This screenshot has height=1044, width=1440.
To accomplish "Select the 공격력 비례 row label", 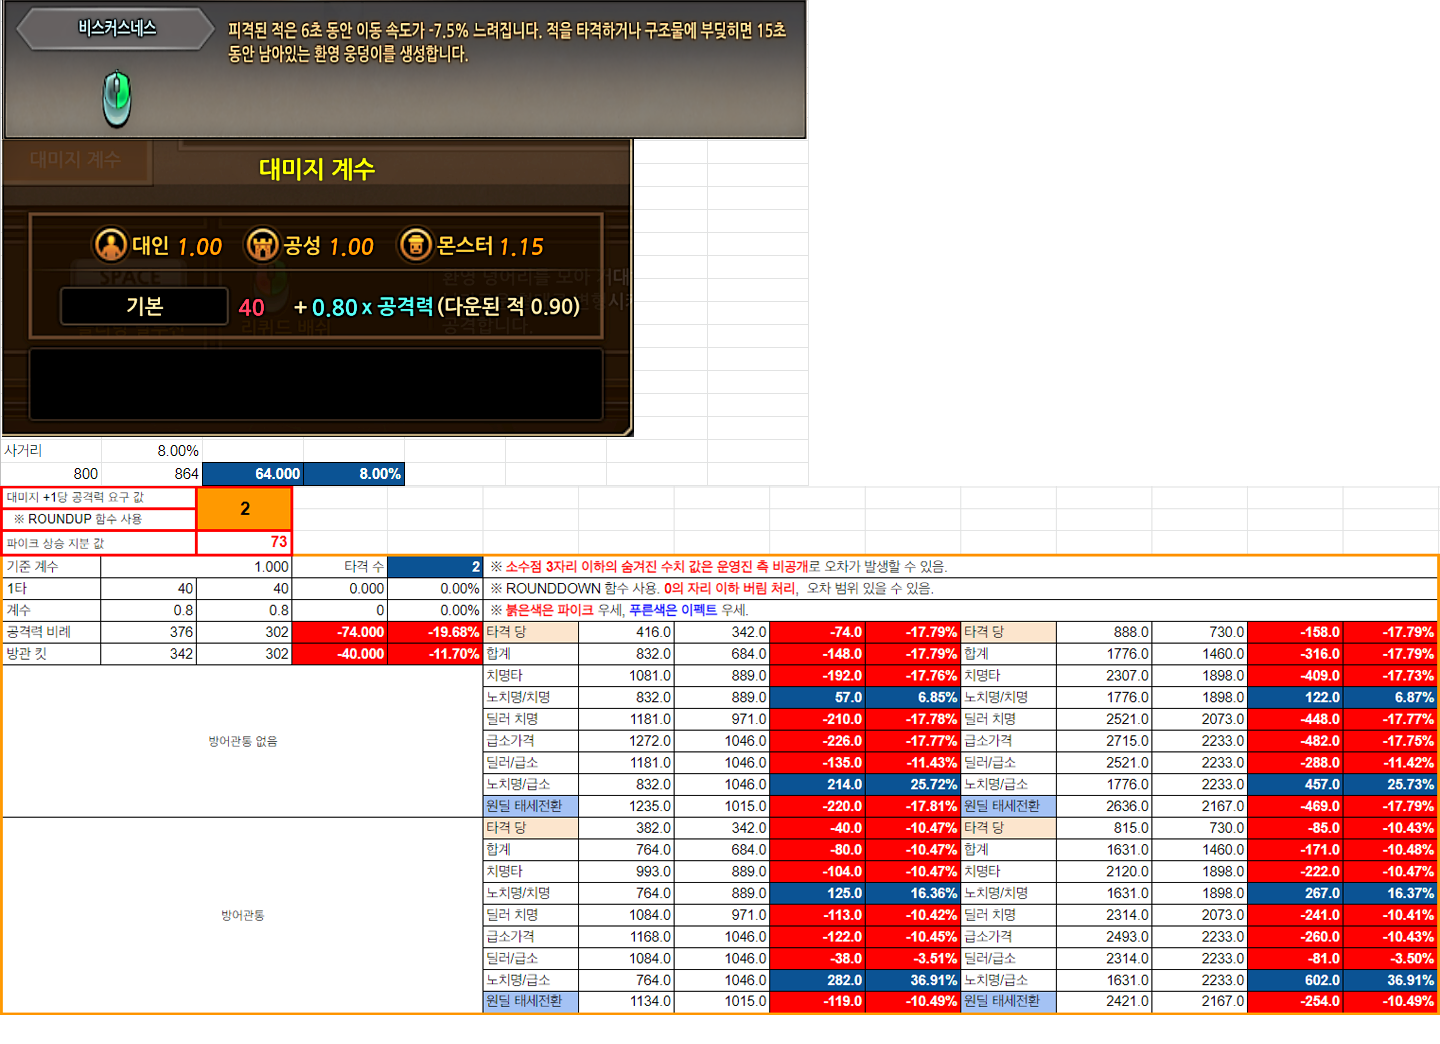I will (51, 632).
